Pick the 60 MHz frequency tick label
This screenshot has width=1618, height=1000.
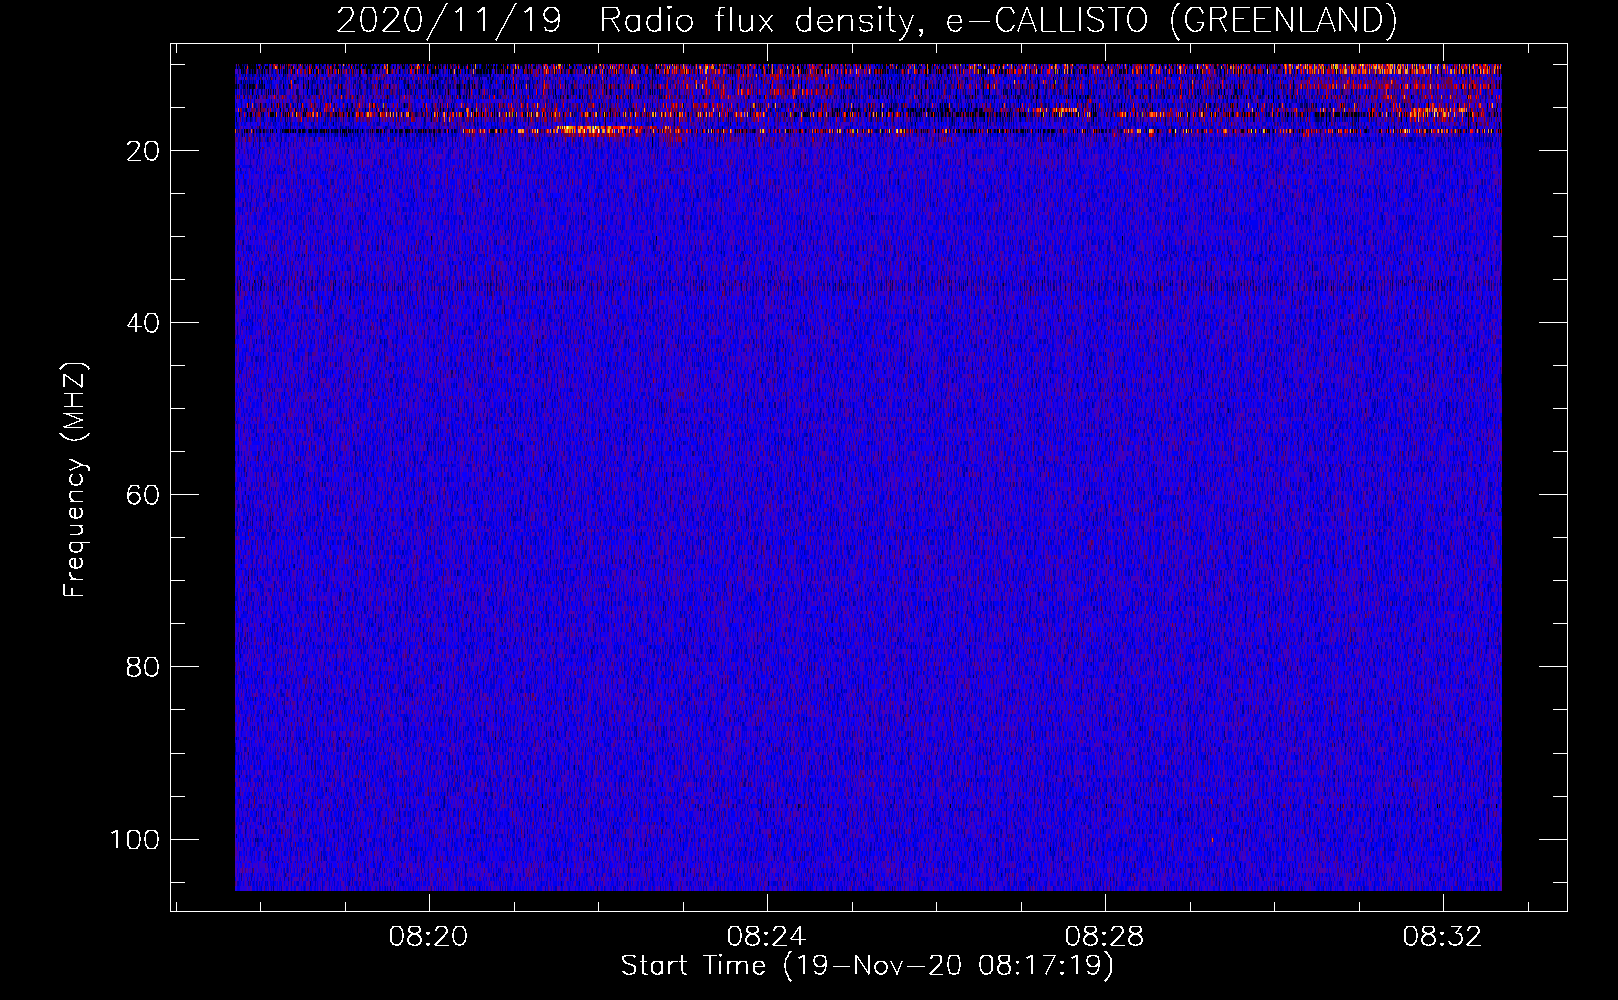point(143,495)
